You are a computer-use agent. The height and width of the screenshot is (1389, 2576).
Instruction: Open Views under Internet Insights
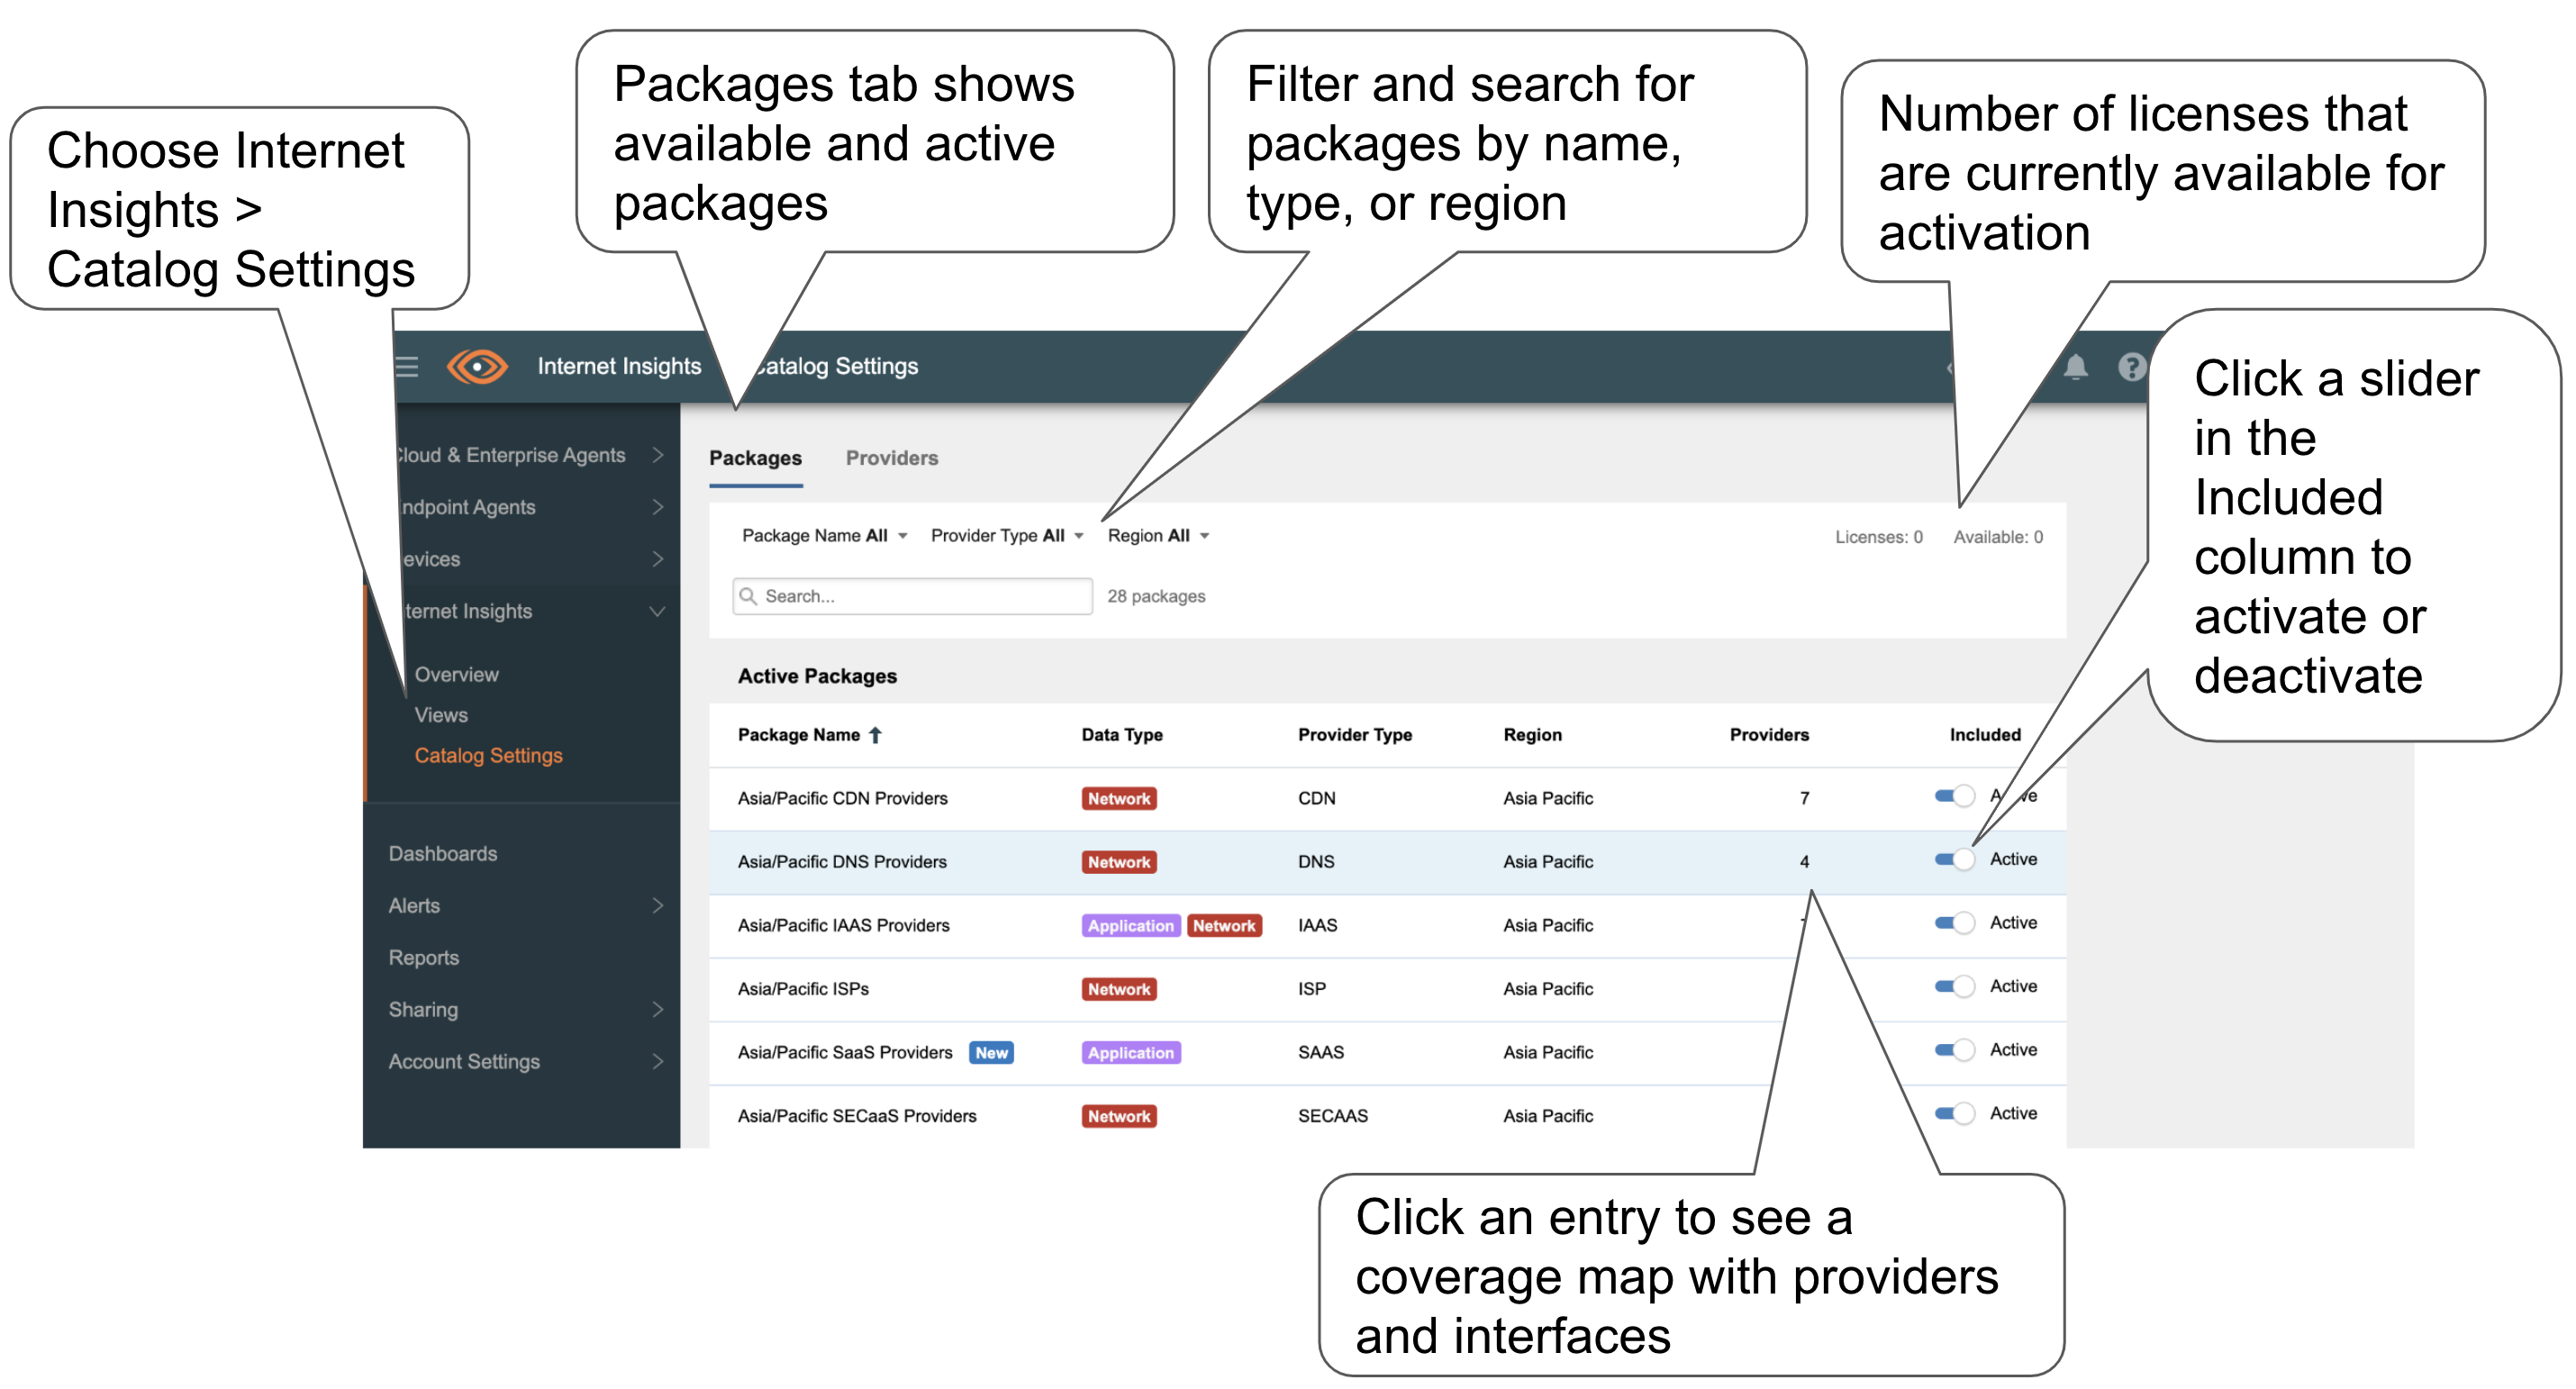tap(441, 715)
